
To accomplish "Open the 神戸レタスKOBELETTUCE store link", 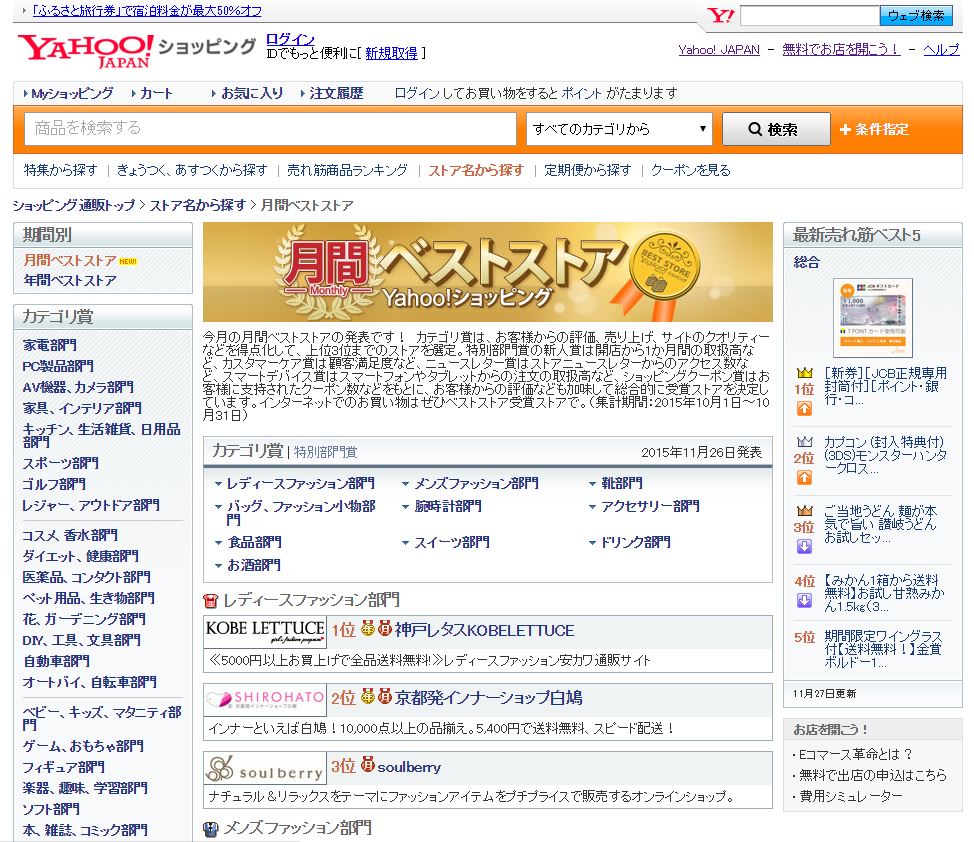I will pyautogui.click(x=485, y=631).
